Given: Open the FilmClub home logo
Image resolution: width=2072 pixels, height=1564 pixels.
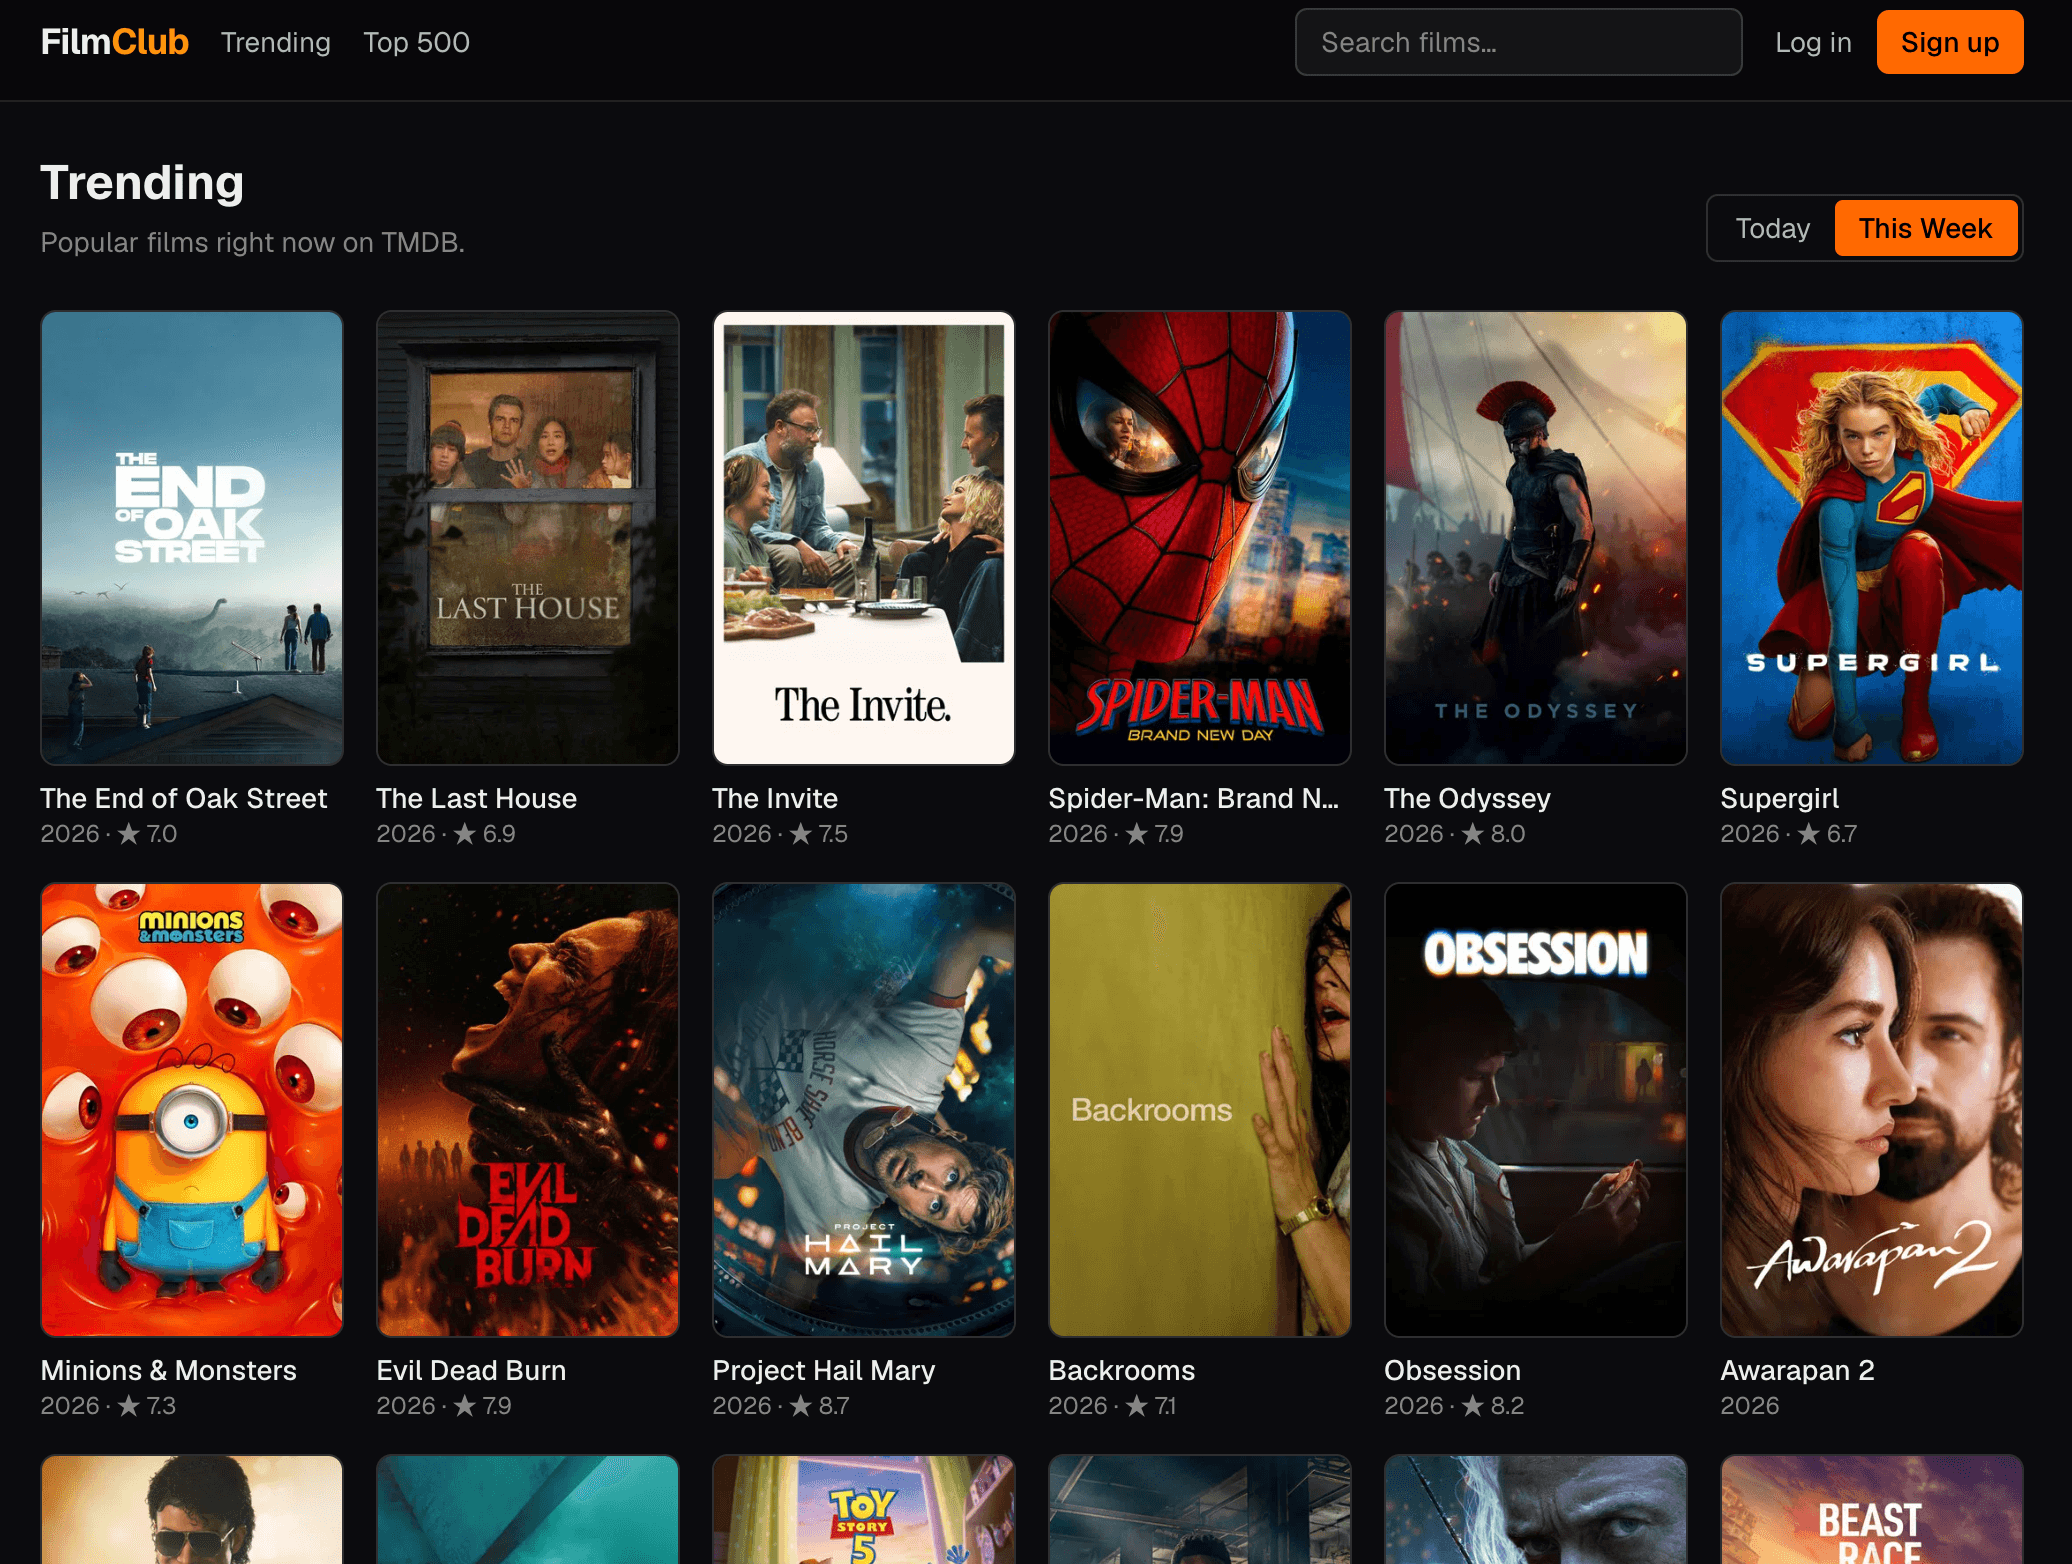Looking at the screenshot, I should point(114,42).
